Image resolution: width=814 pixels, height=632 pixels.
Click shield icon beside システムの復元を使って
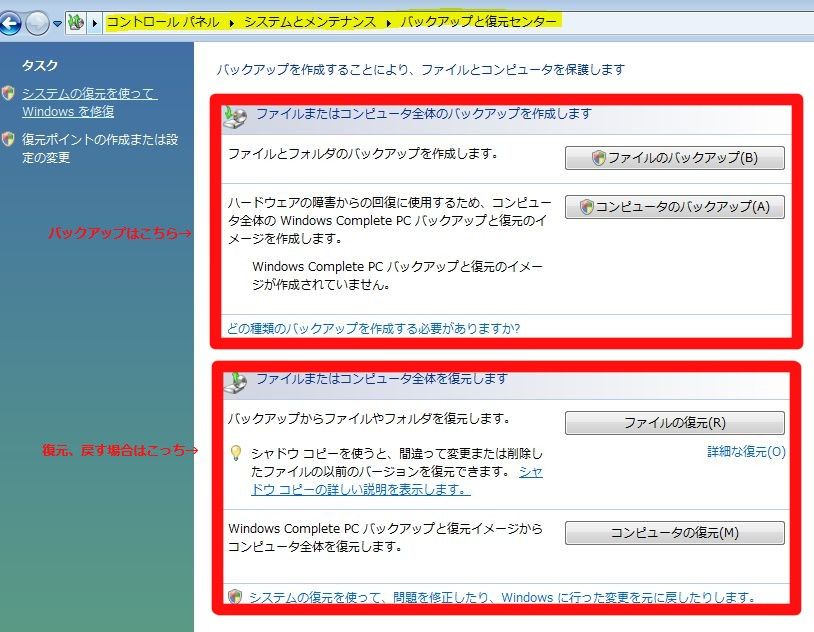8,93
